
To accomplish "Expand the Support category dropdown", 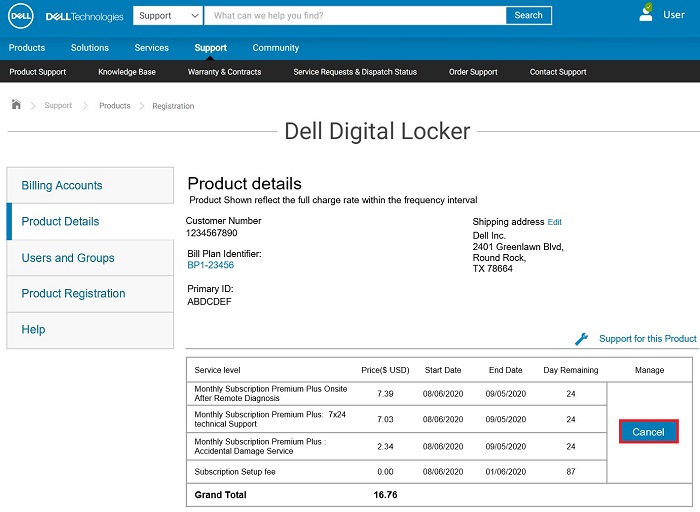I will click(x=168, y=16).
